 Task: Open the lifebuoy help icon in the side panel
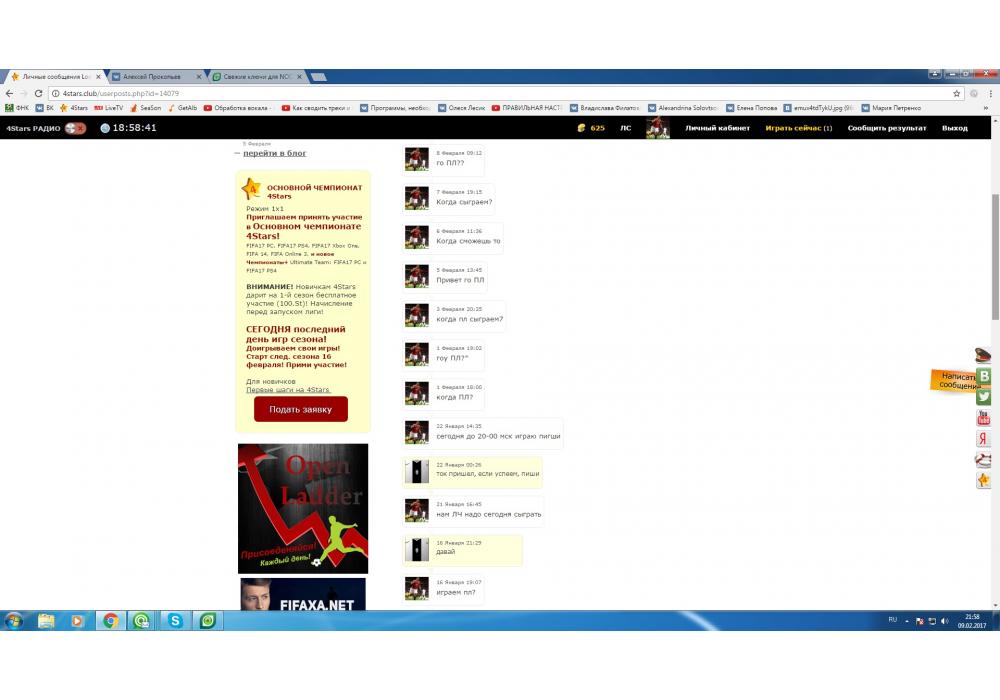click(983, 460)
